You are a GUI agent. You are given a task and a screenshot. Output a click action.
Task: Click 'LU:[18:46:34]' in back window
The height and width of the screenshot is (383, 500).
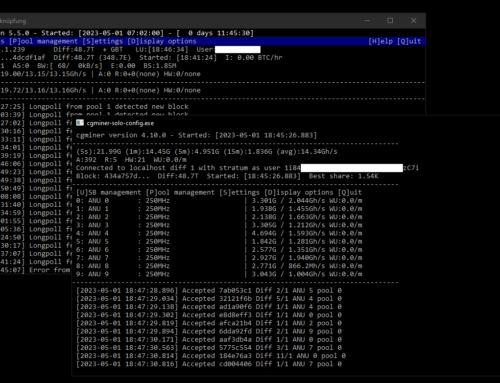pos(162,49)
